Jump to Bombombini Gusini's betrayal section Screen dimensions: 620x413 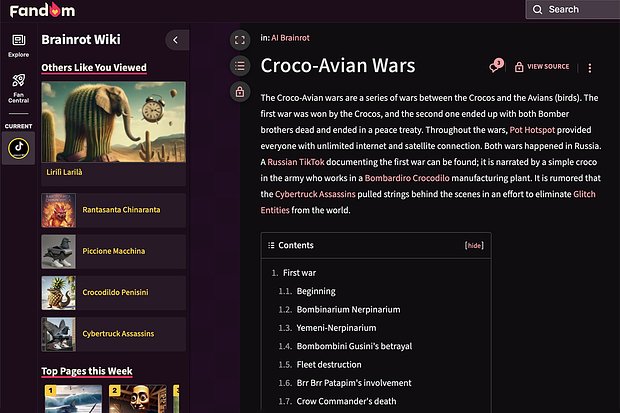(354, 346)
